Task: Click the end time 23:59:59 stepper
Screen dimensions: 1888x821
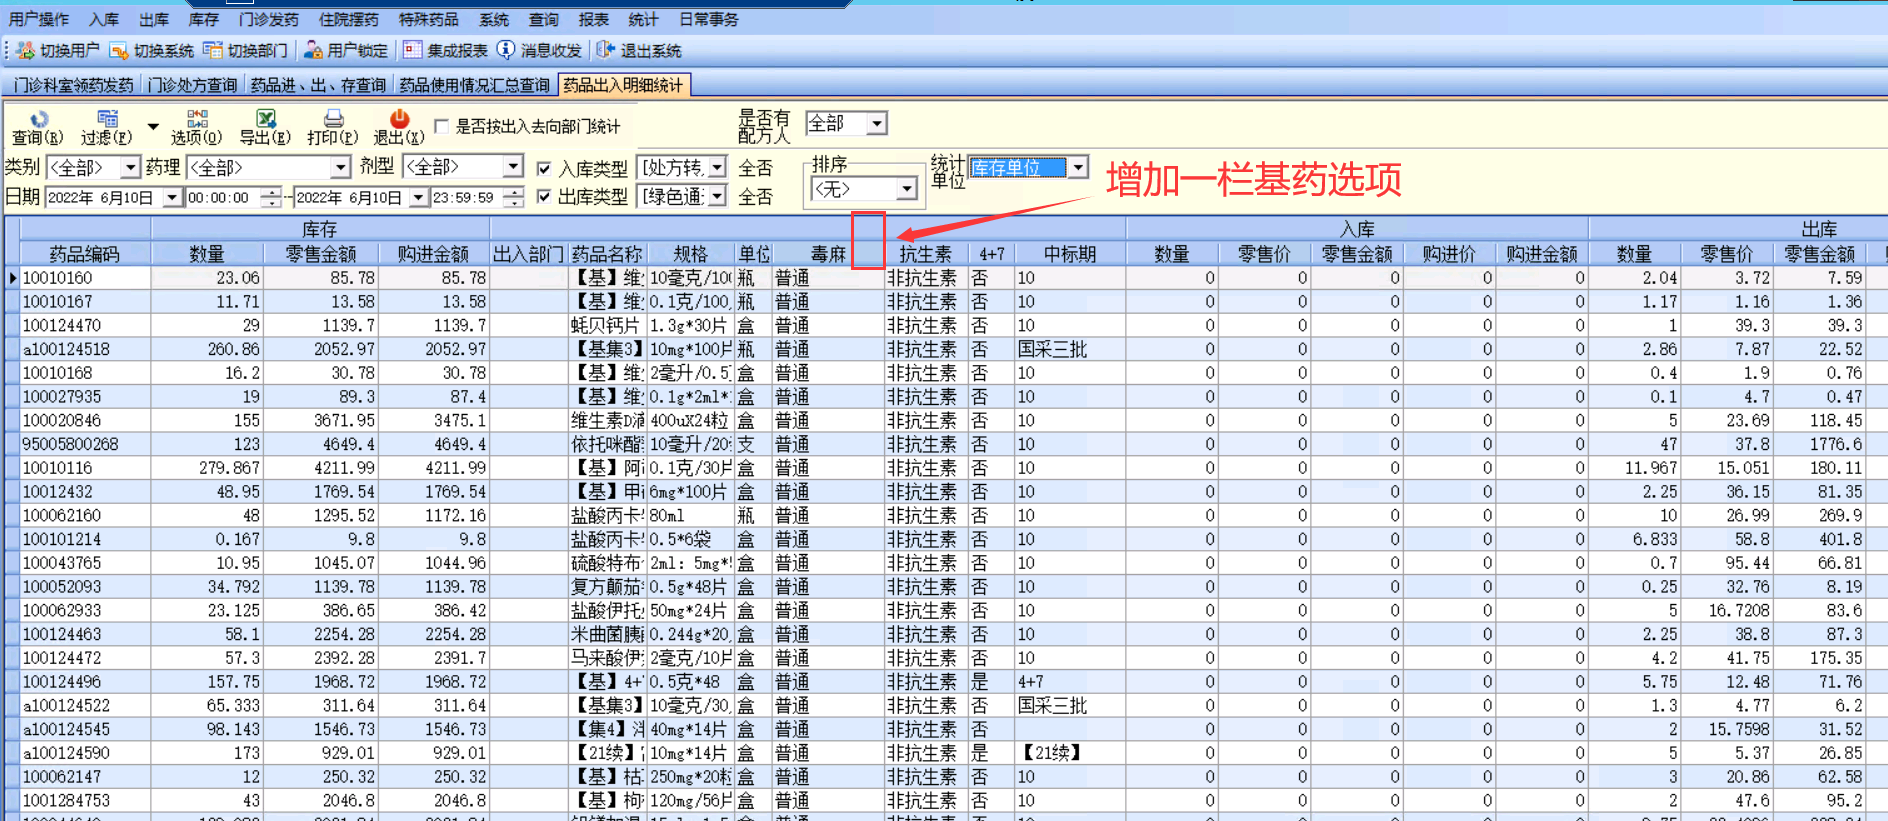Action: pyautogui.click(x=513, y=197)
